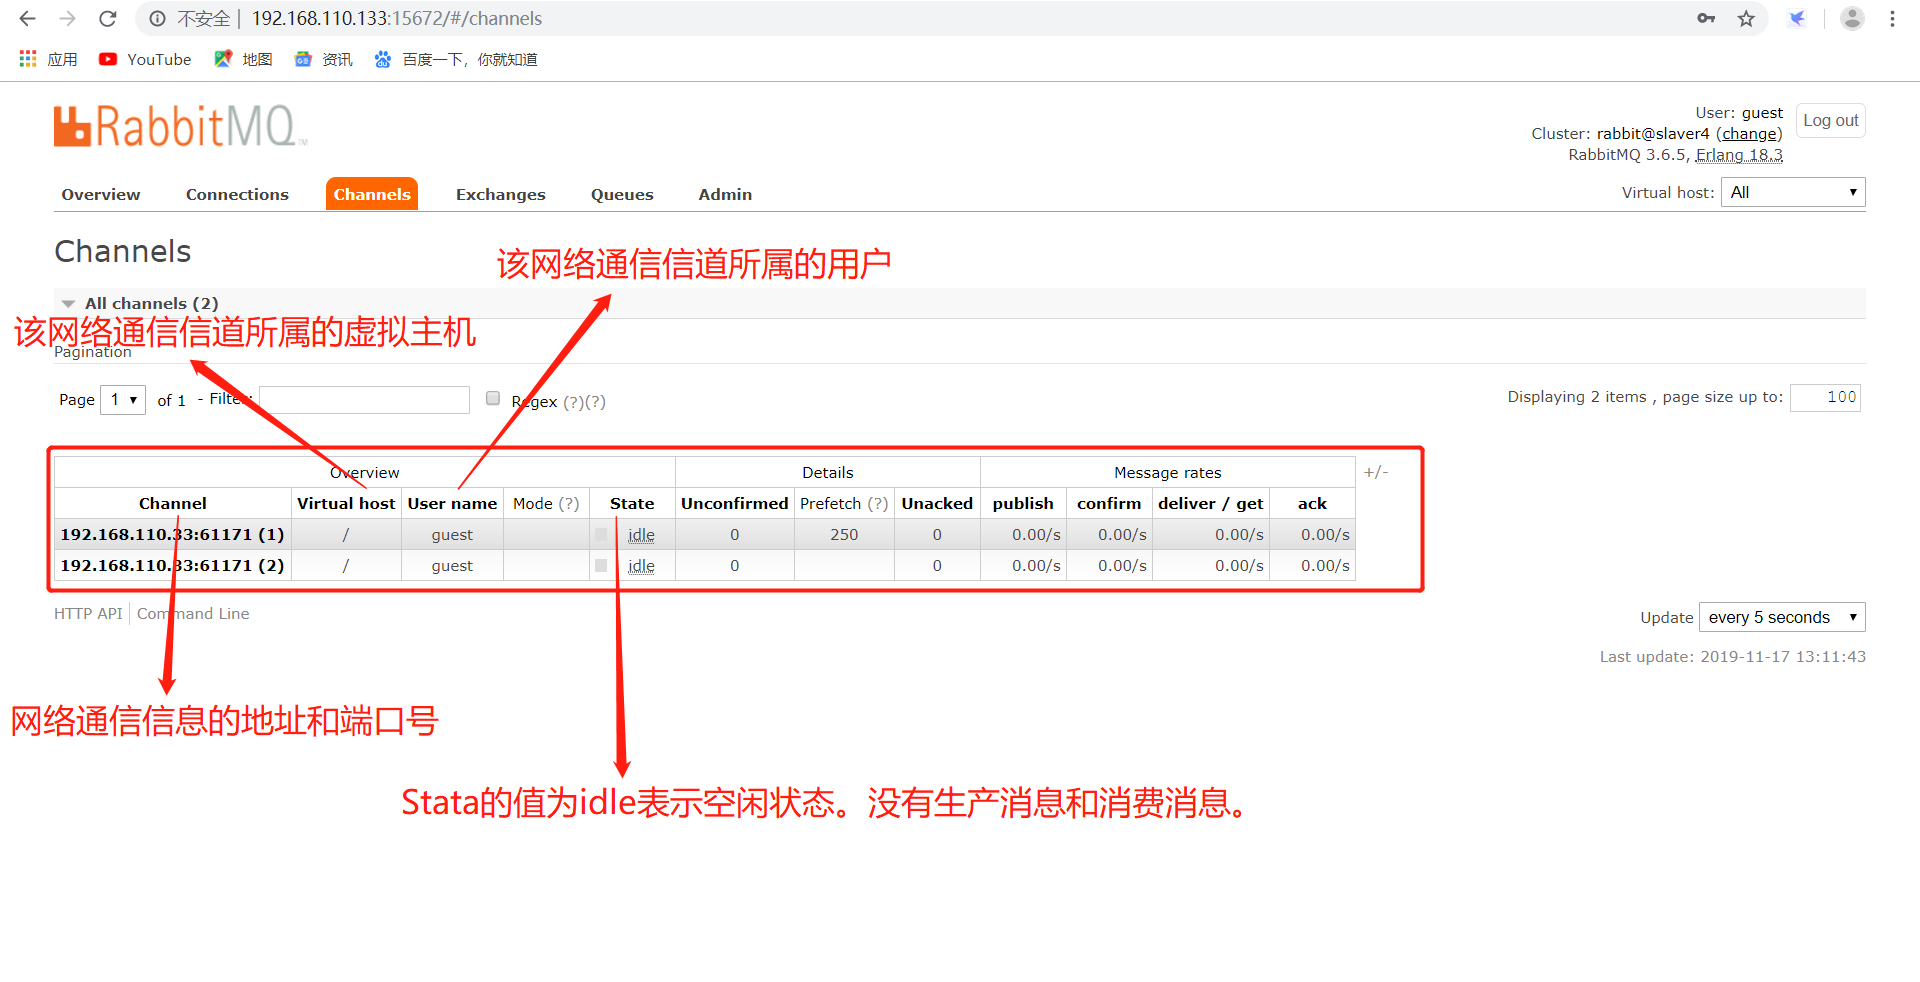Click the page size input field
The image size is (1920, 982).
click(x=1825, y=397)
